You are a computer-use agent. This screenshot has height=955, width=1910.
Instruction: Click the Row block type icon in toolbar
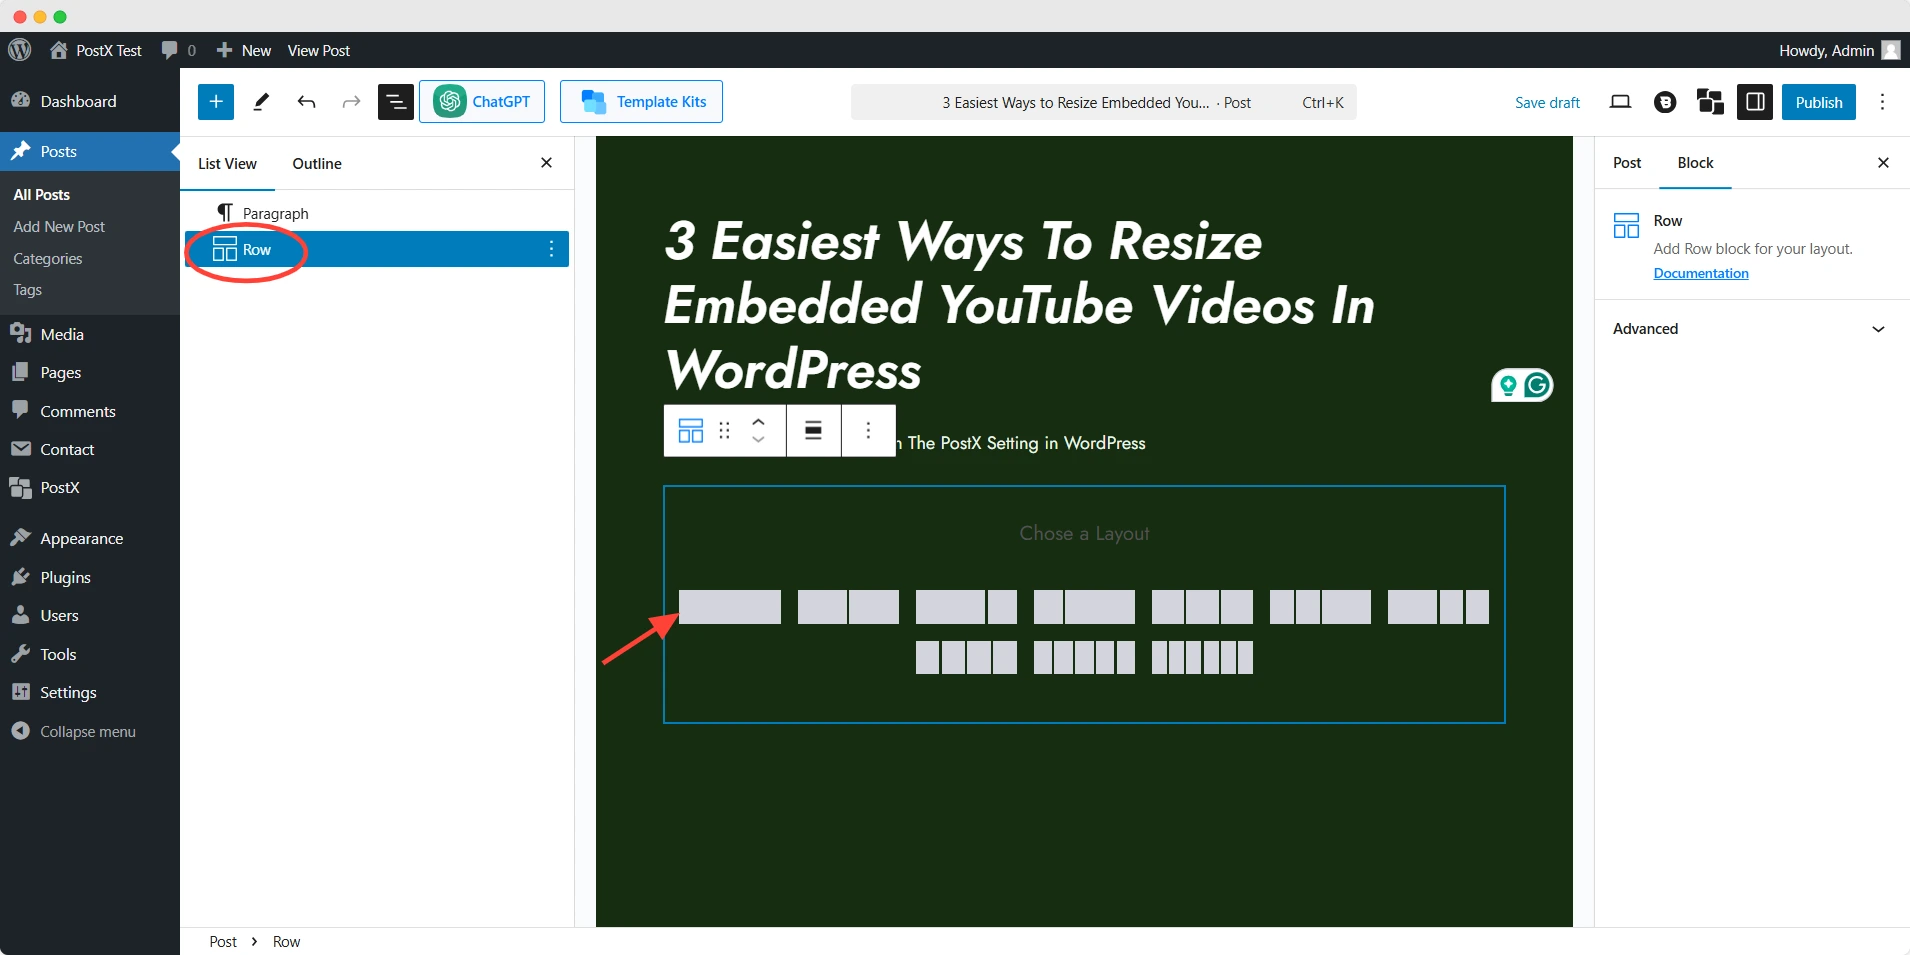click(x=690, y=430)
